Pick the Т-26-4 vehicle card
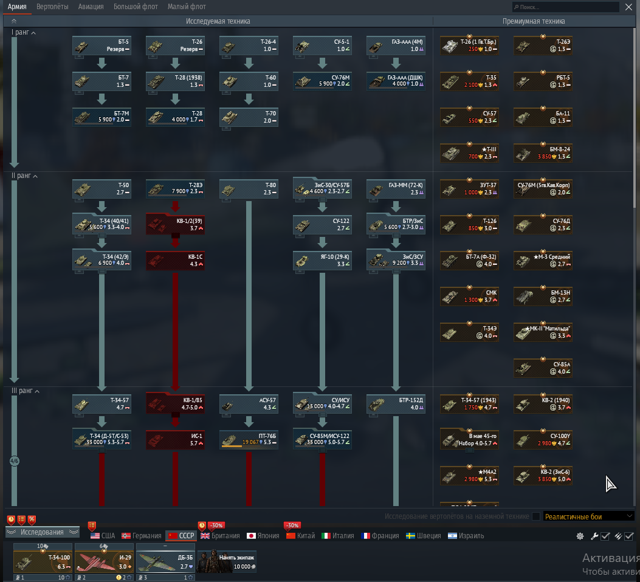This screenshot has width=640, height=582. pyautogui.click(x=249, y=45)
